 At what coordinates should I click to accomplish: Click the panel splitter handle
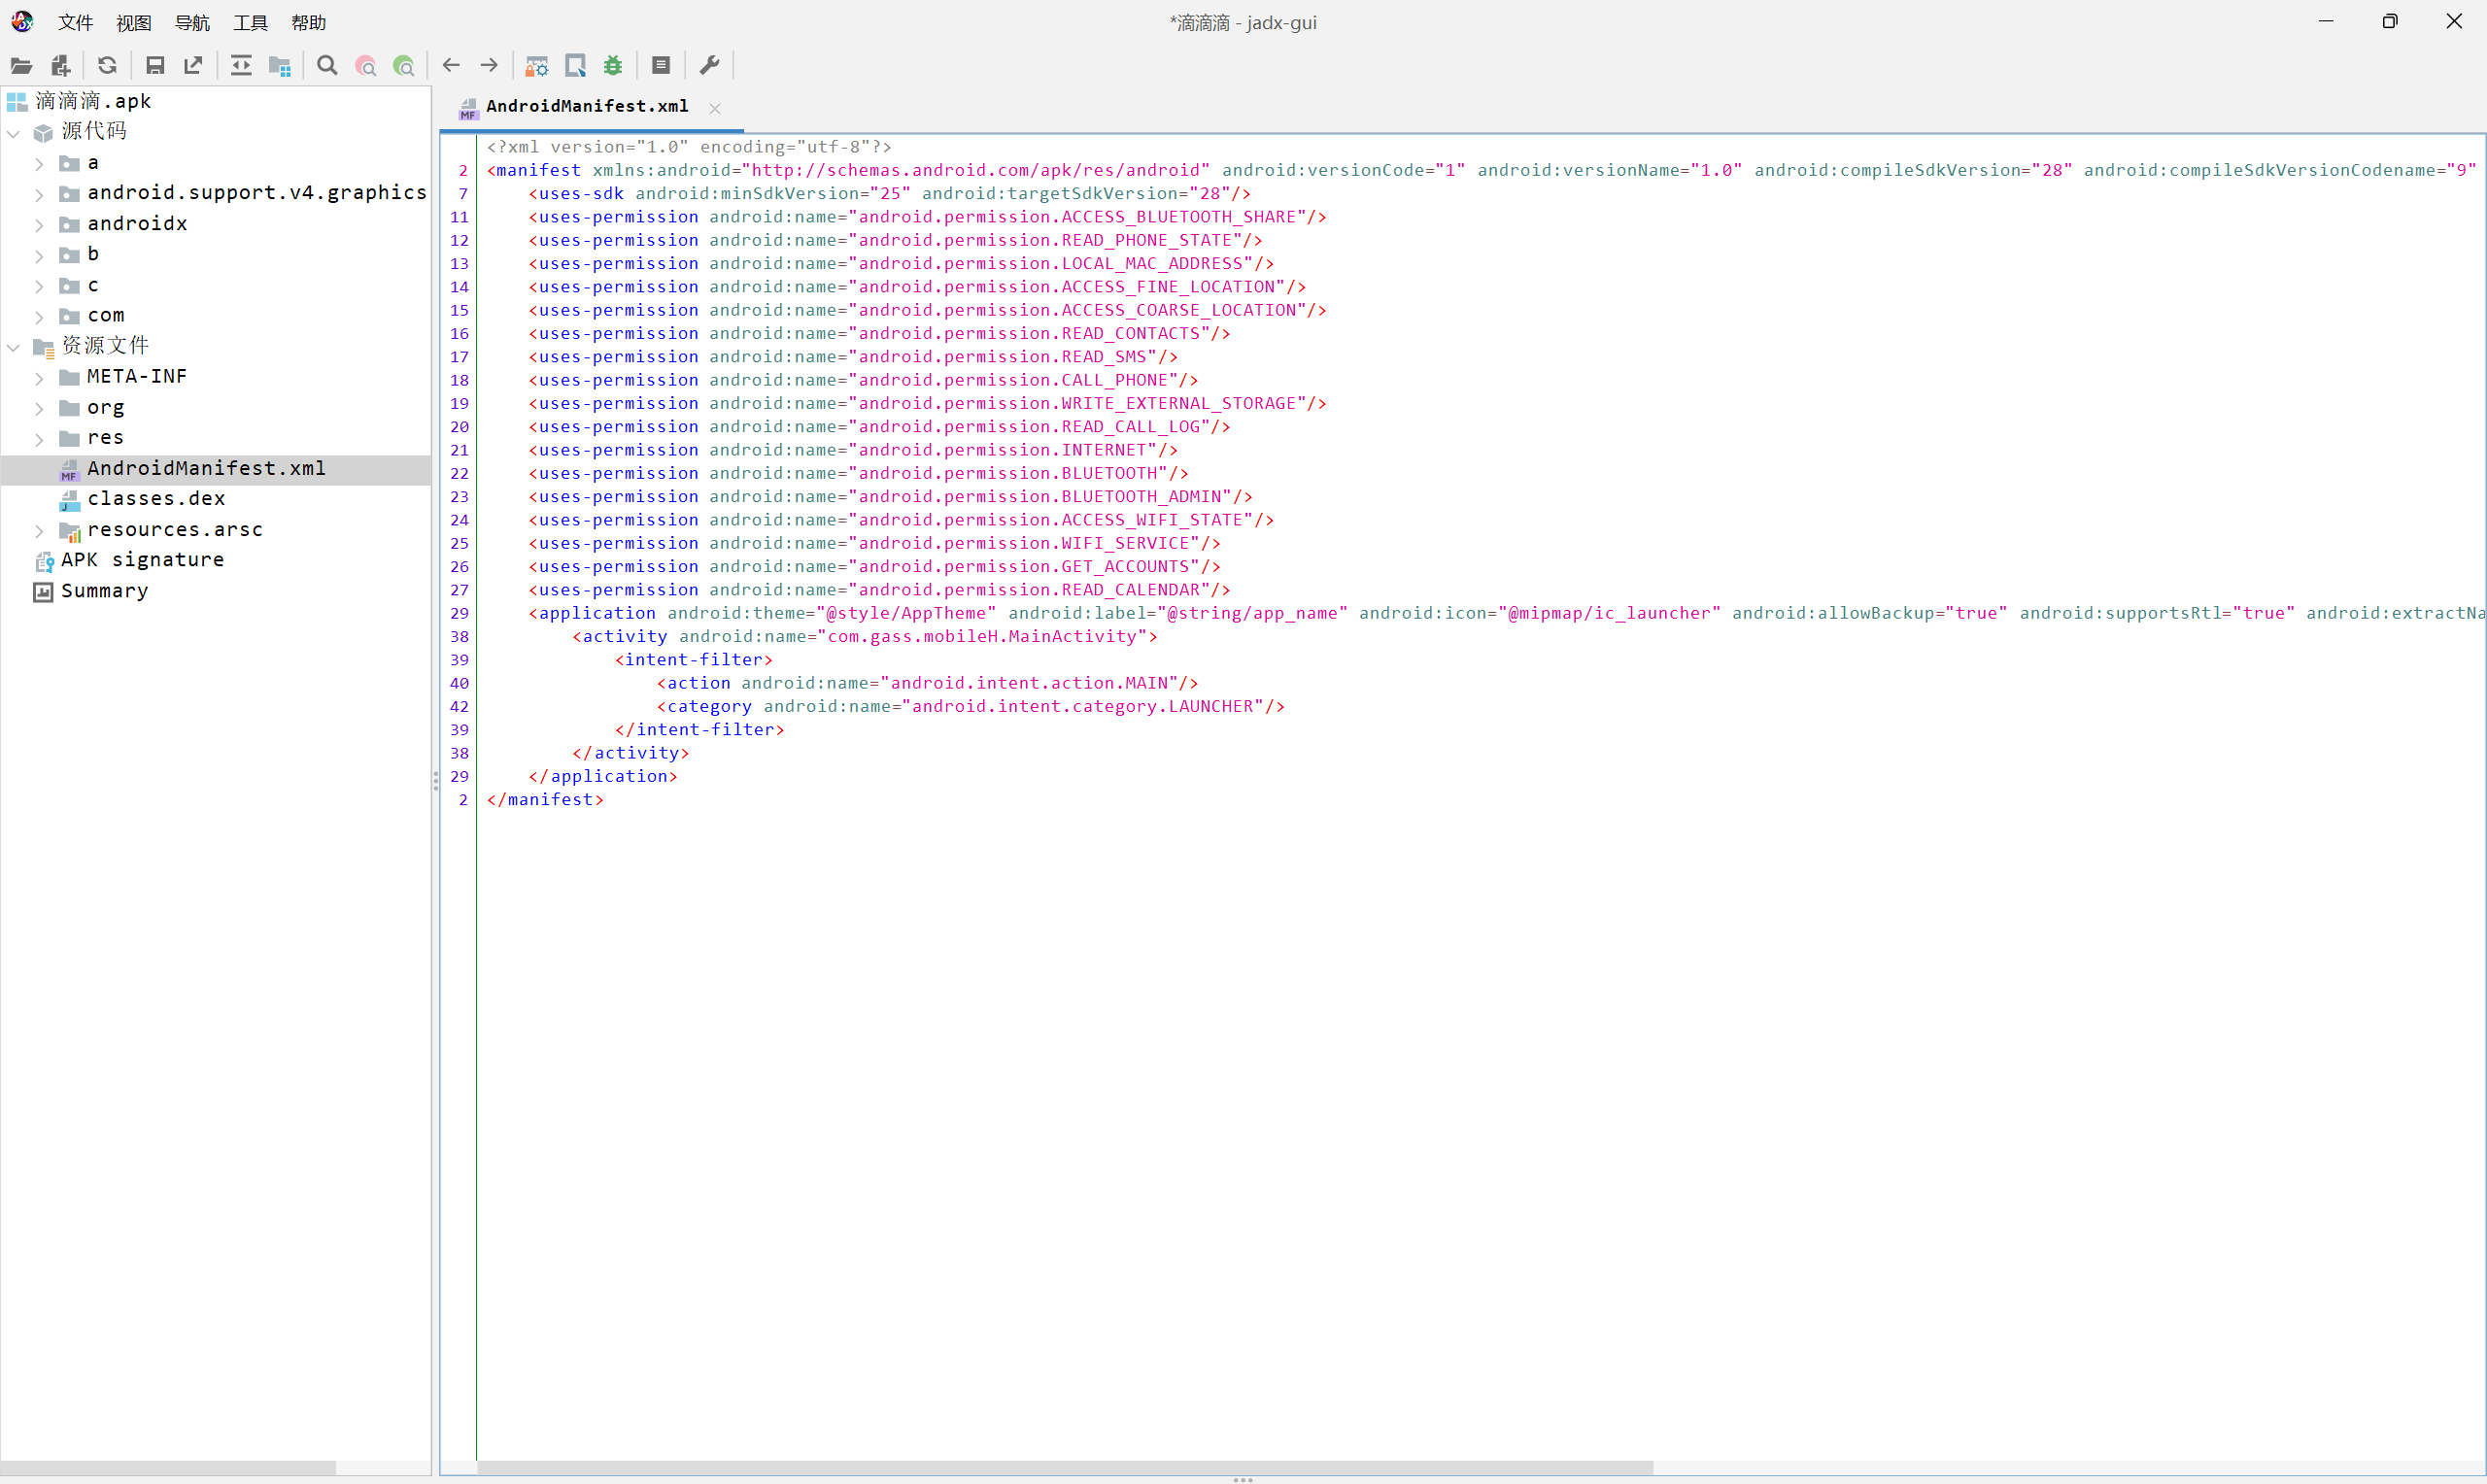pyautogui.click(x=435, y=780)
